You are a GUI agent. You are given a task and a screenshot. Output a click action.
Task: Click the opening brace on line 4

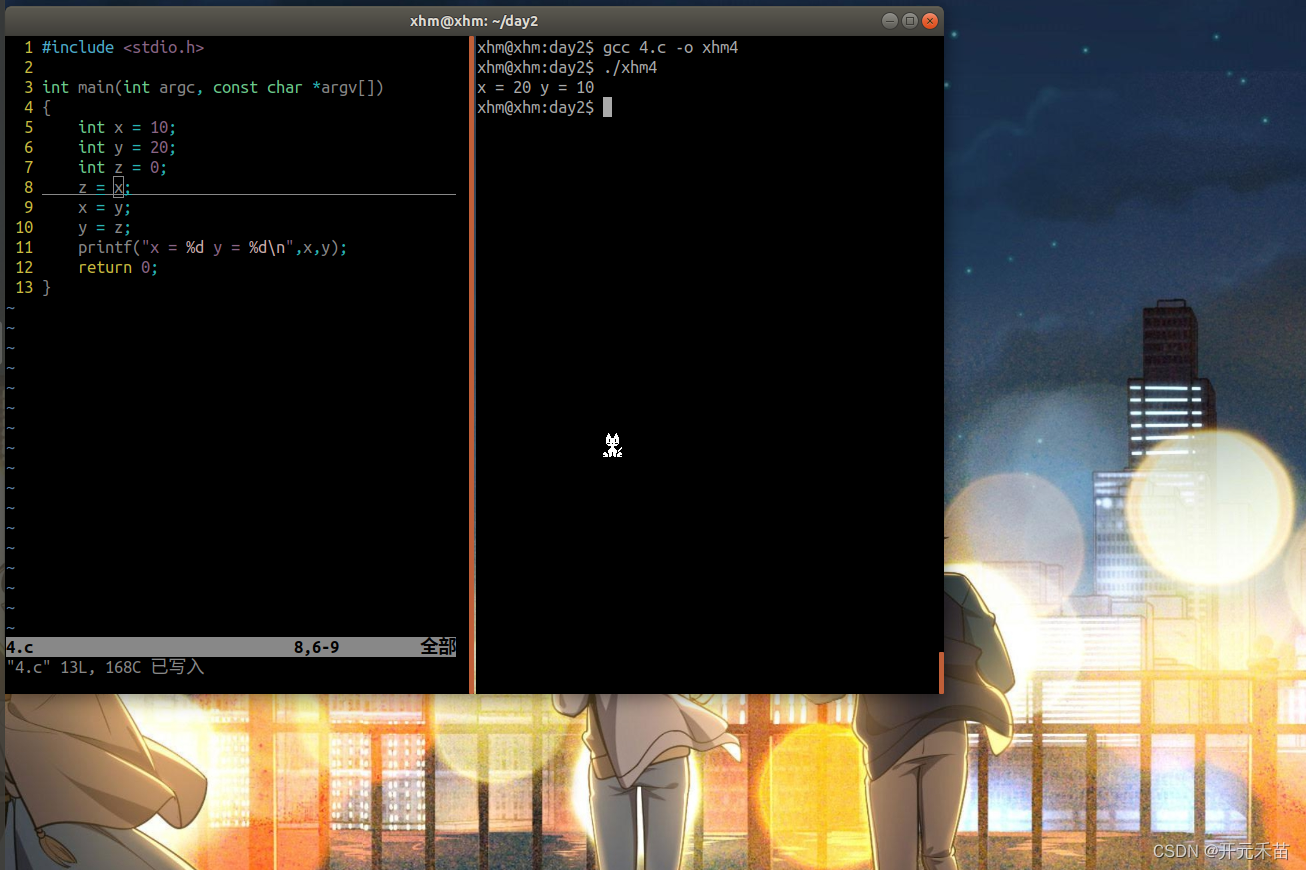click(46, 107)
